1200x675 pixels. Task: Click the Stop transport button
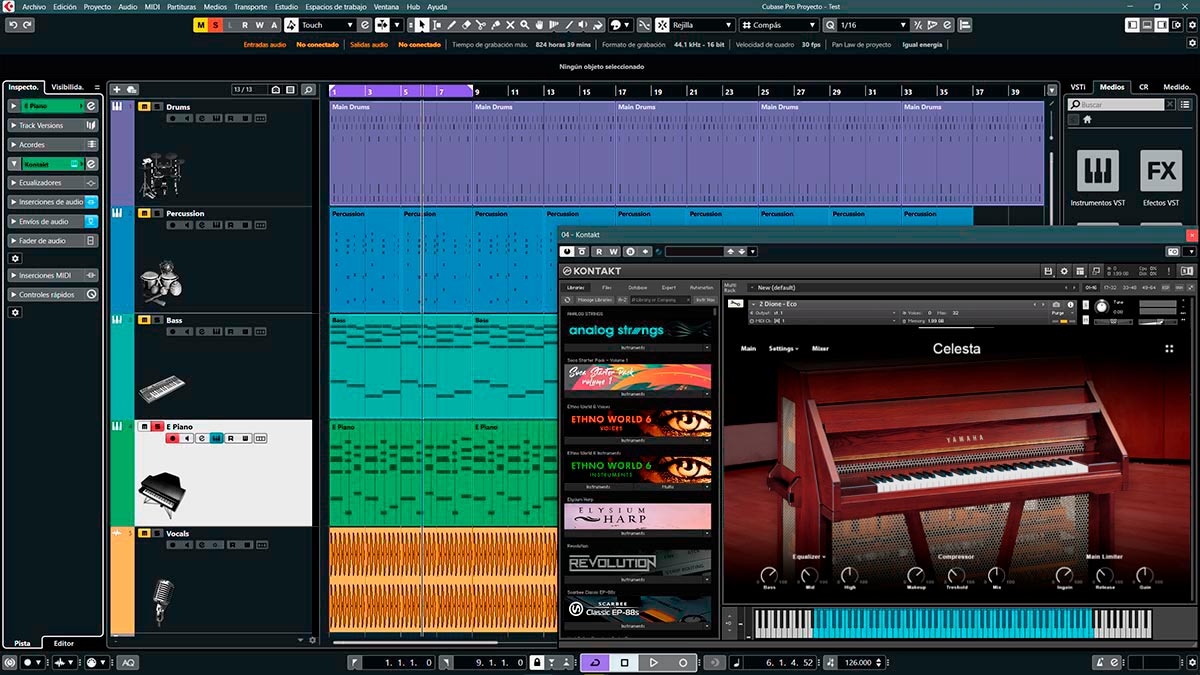(624, 662)
